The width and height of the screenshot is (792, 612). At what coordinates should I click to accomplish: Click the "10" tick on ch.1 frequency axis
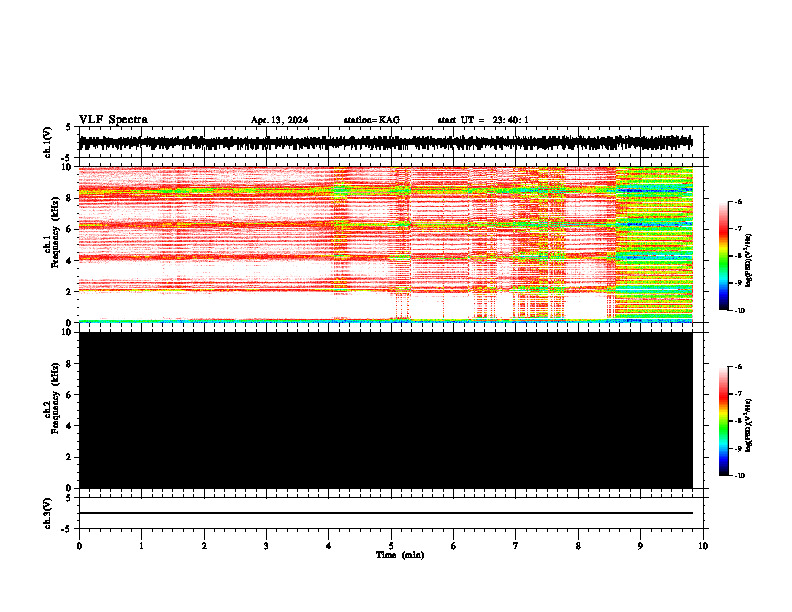[x=68, y=167]
